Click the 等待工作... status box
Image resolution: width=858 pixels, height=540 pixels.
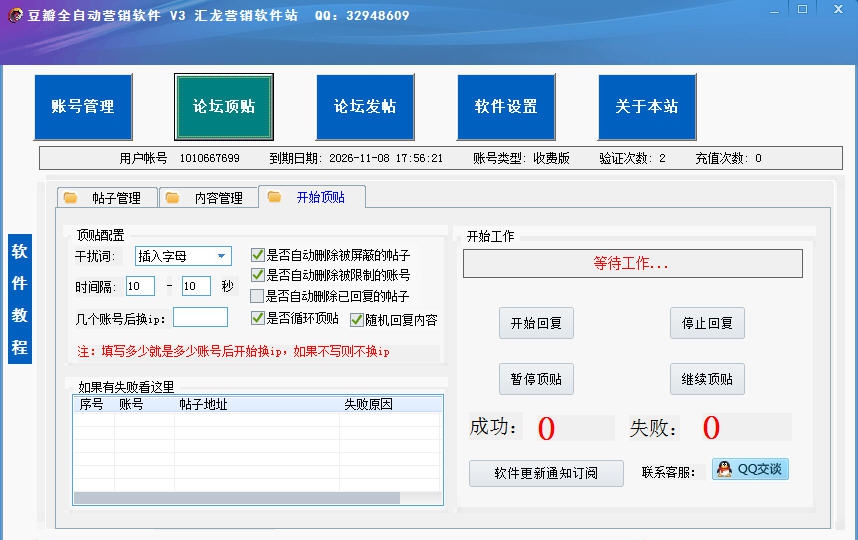(x=633, y=264)
